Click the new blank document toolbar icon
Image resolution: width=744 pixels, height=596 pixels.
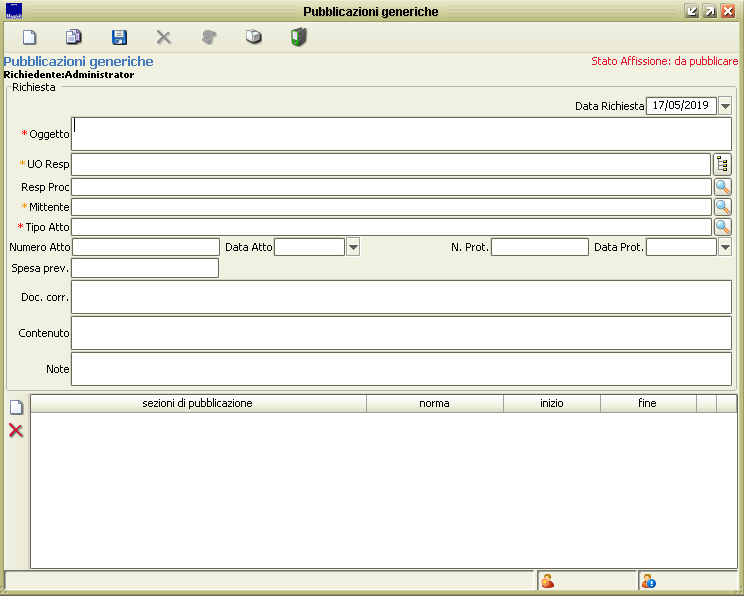coord(29,37)
